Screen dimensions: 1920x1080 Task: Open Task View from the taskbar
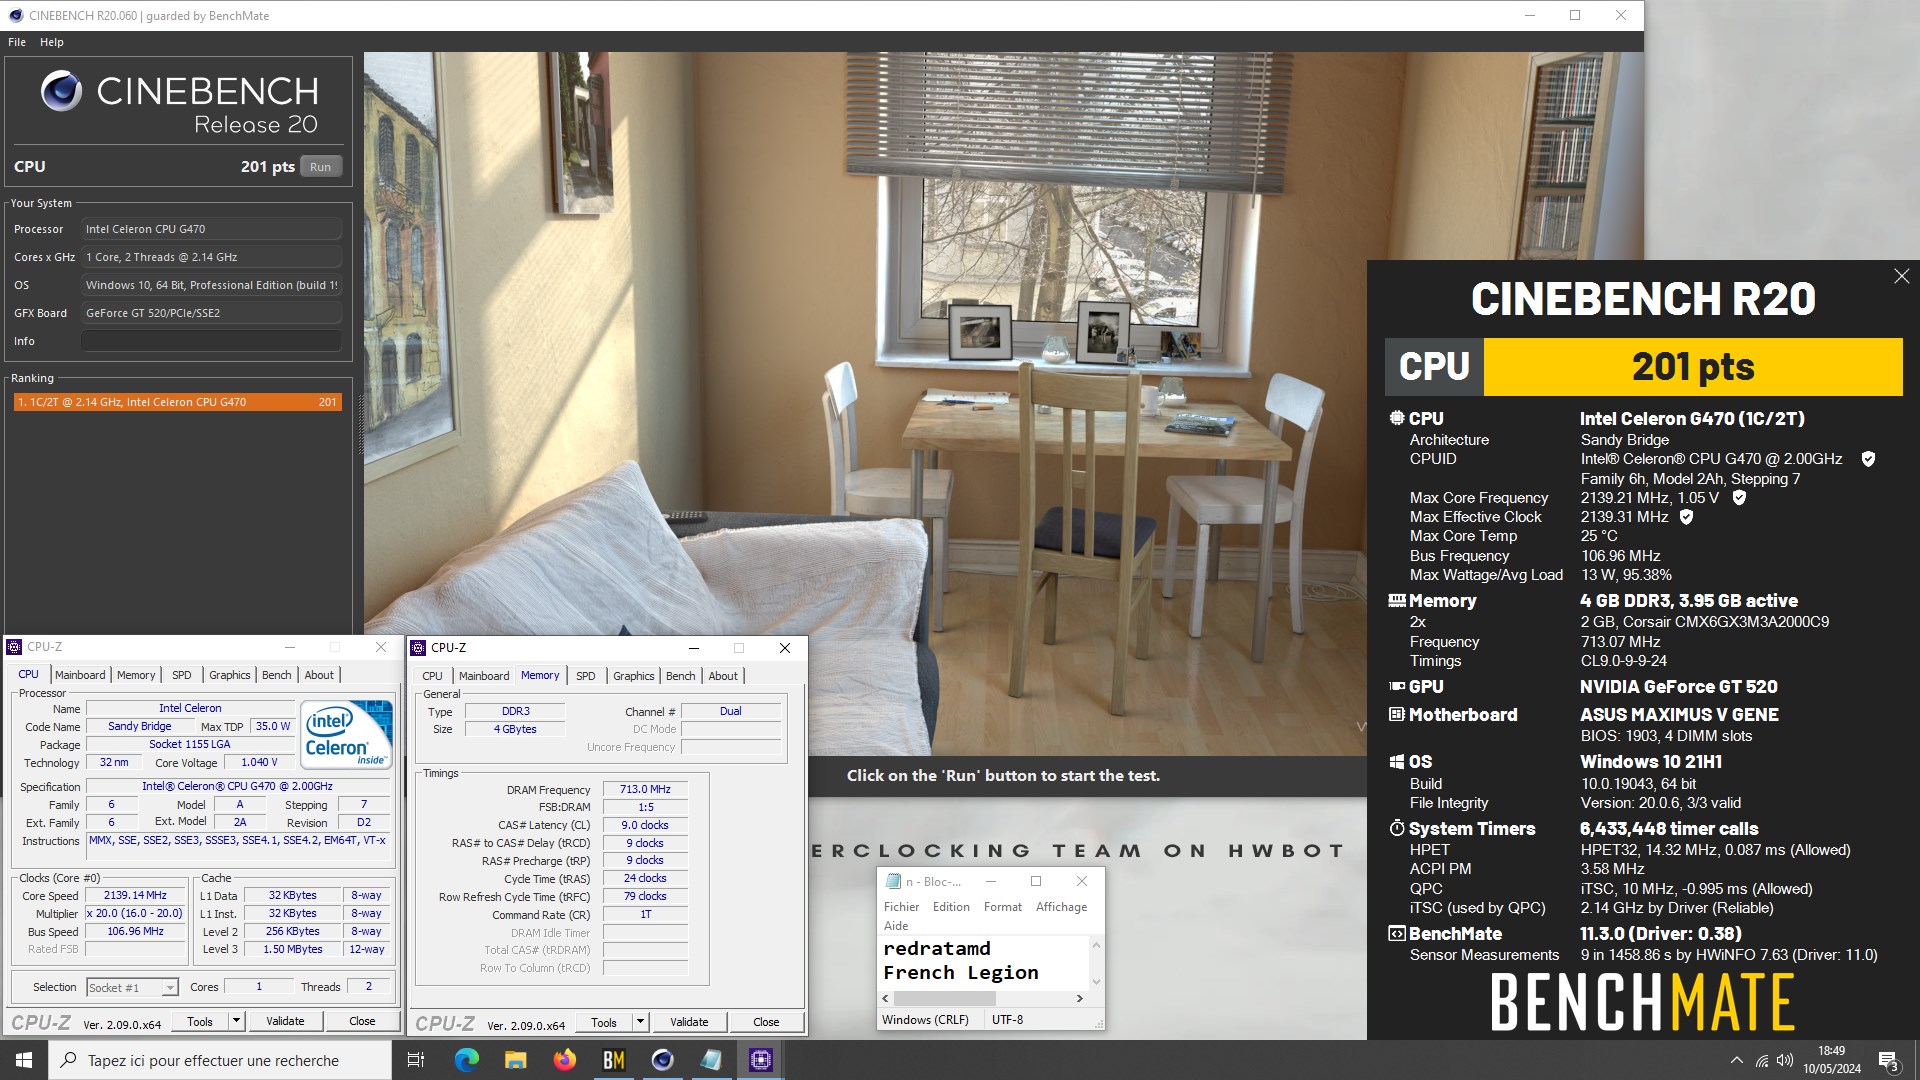pos(416,1060)
